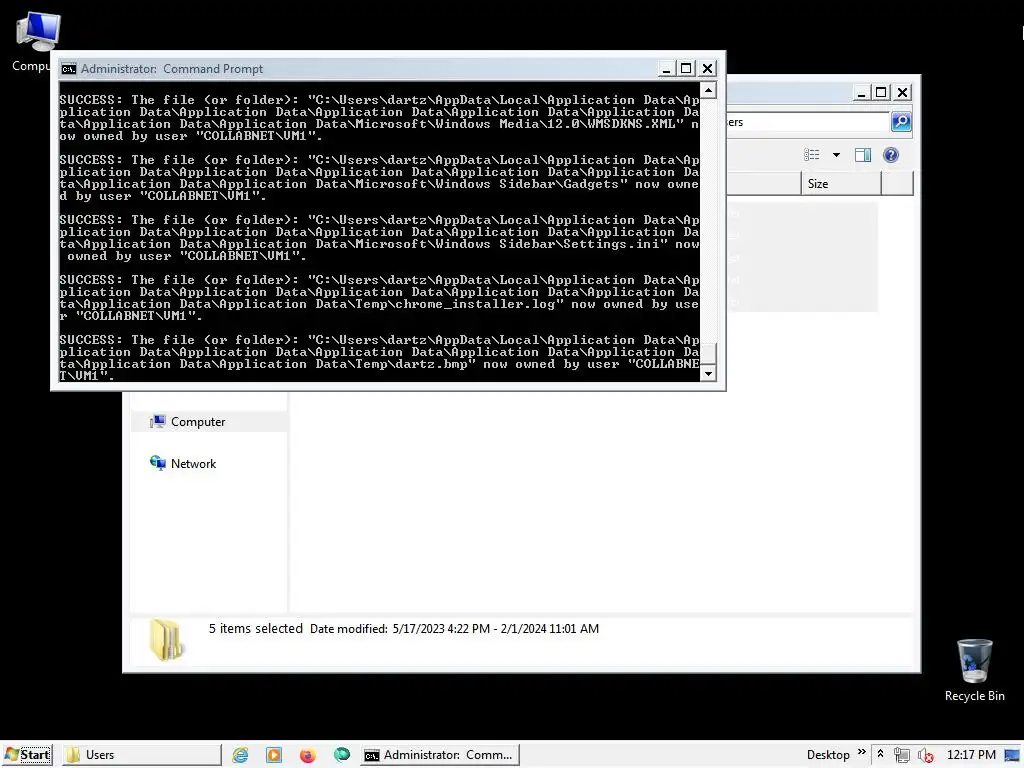Change the view in Explorer toolbar
Image resolution: width=1024 pixels, height=768 pixels.
coord(812,155)
